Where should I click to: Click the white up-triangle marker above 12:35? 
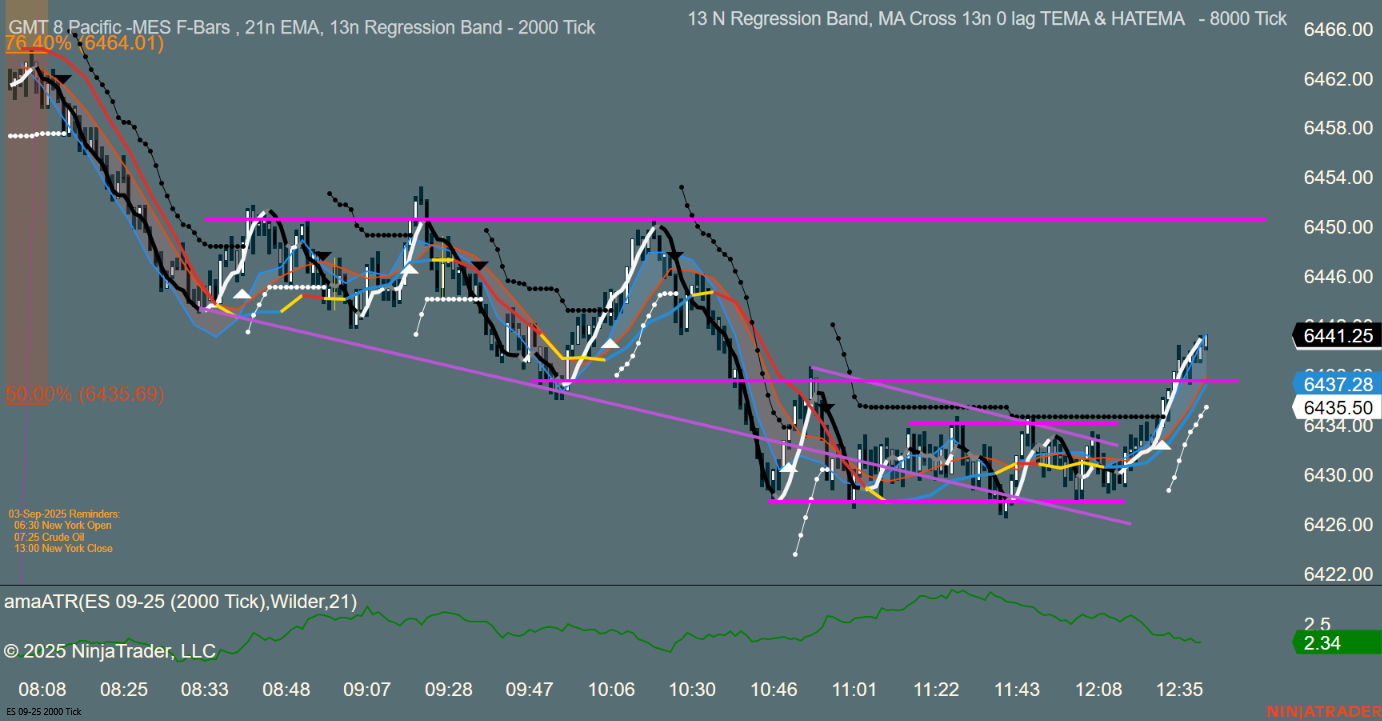[1160, 443]
